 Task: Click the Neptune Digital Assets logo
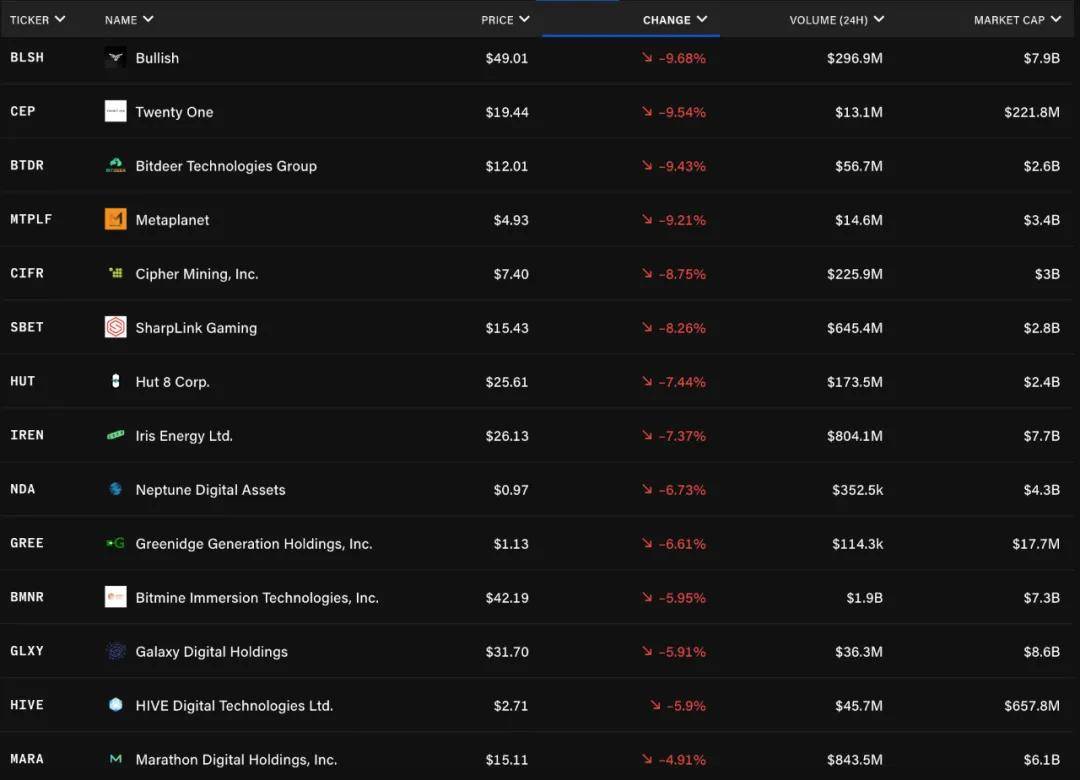[115, 490]
